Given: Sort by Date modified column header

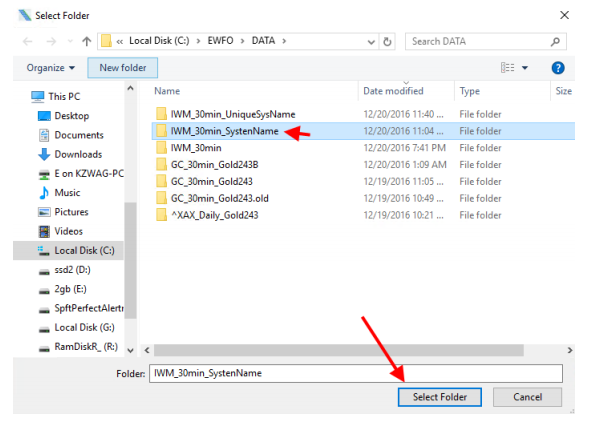Looking at the screenshot, I should [393, 91].
